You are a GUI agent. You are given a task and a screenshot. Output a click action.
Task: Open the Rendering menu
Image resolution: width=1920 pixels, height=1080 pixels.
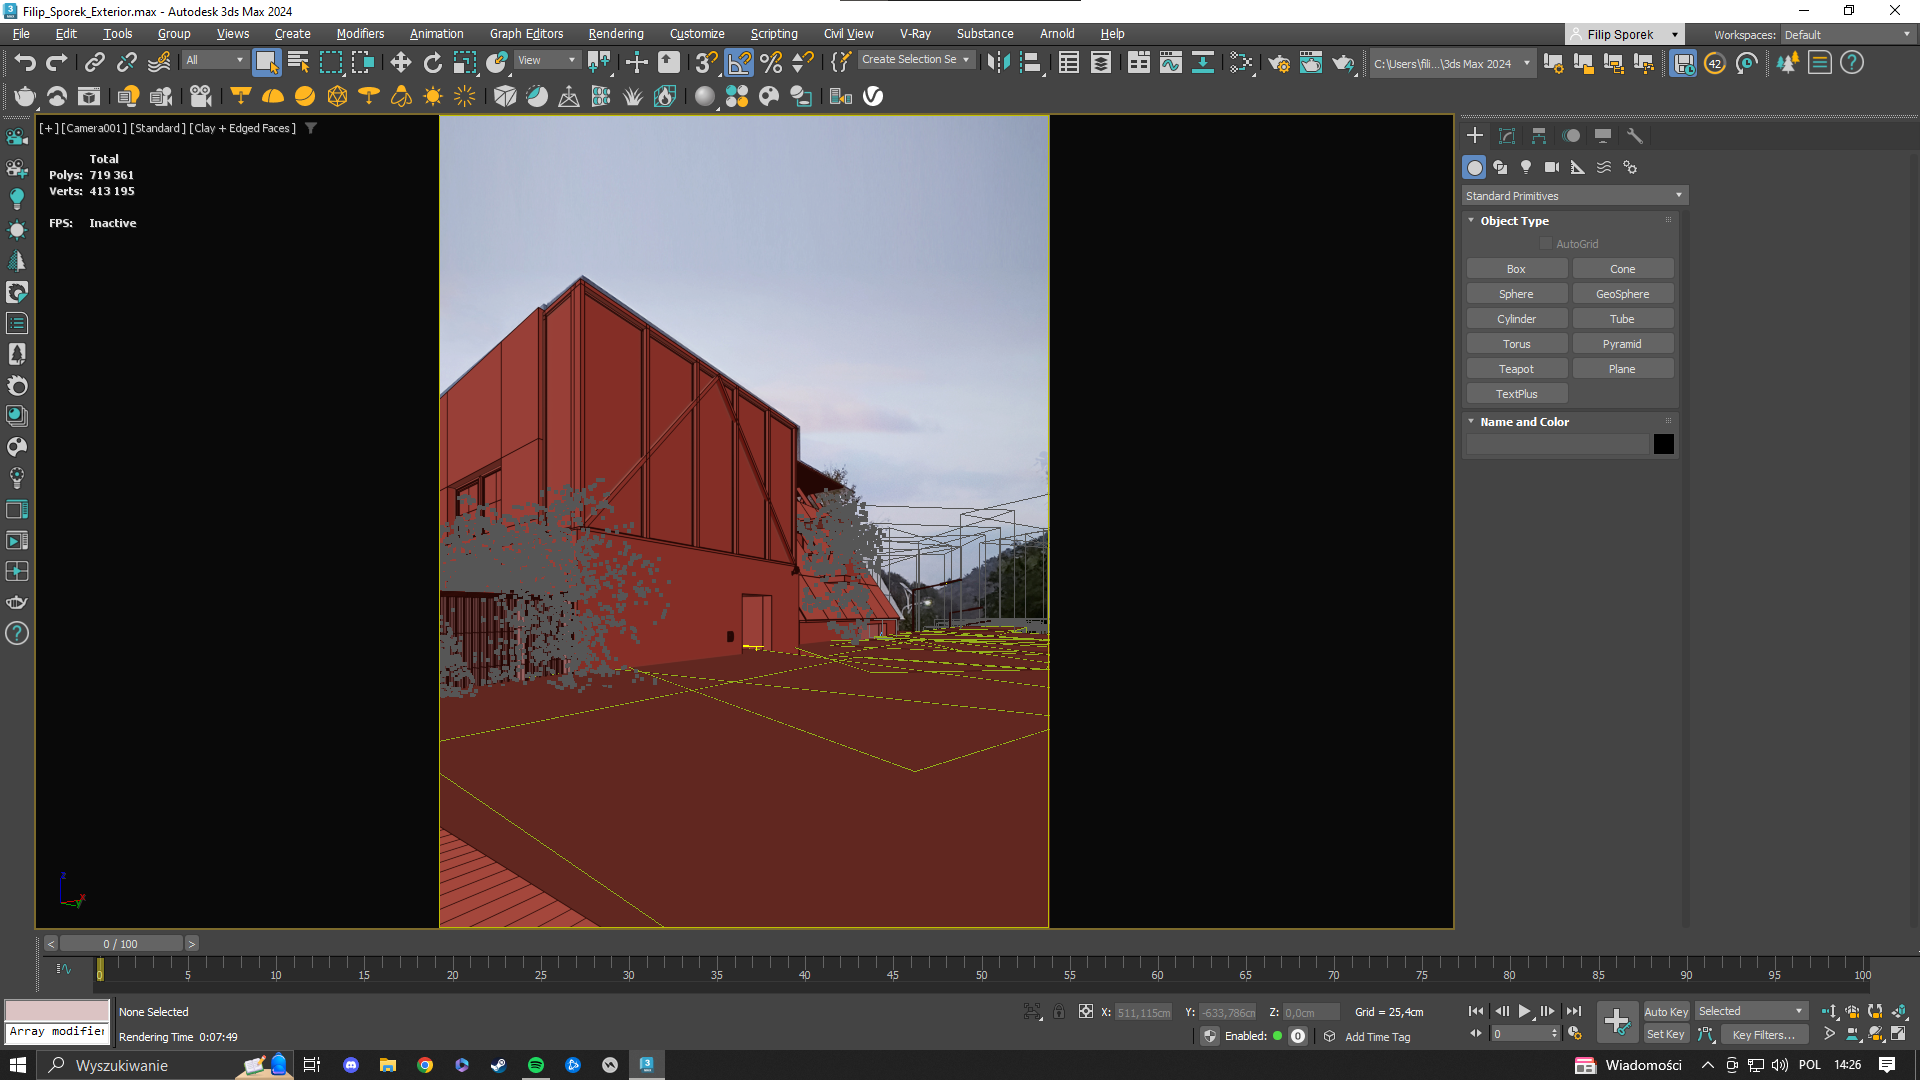615,34
